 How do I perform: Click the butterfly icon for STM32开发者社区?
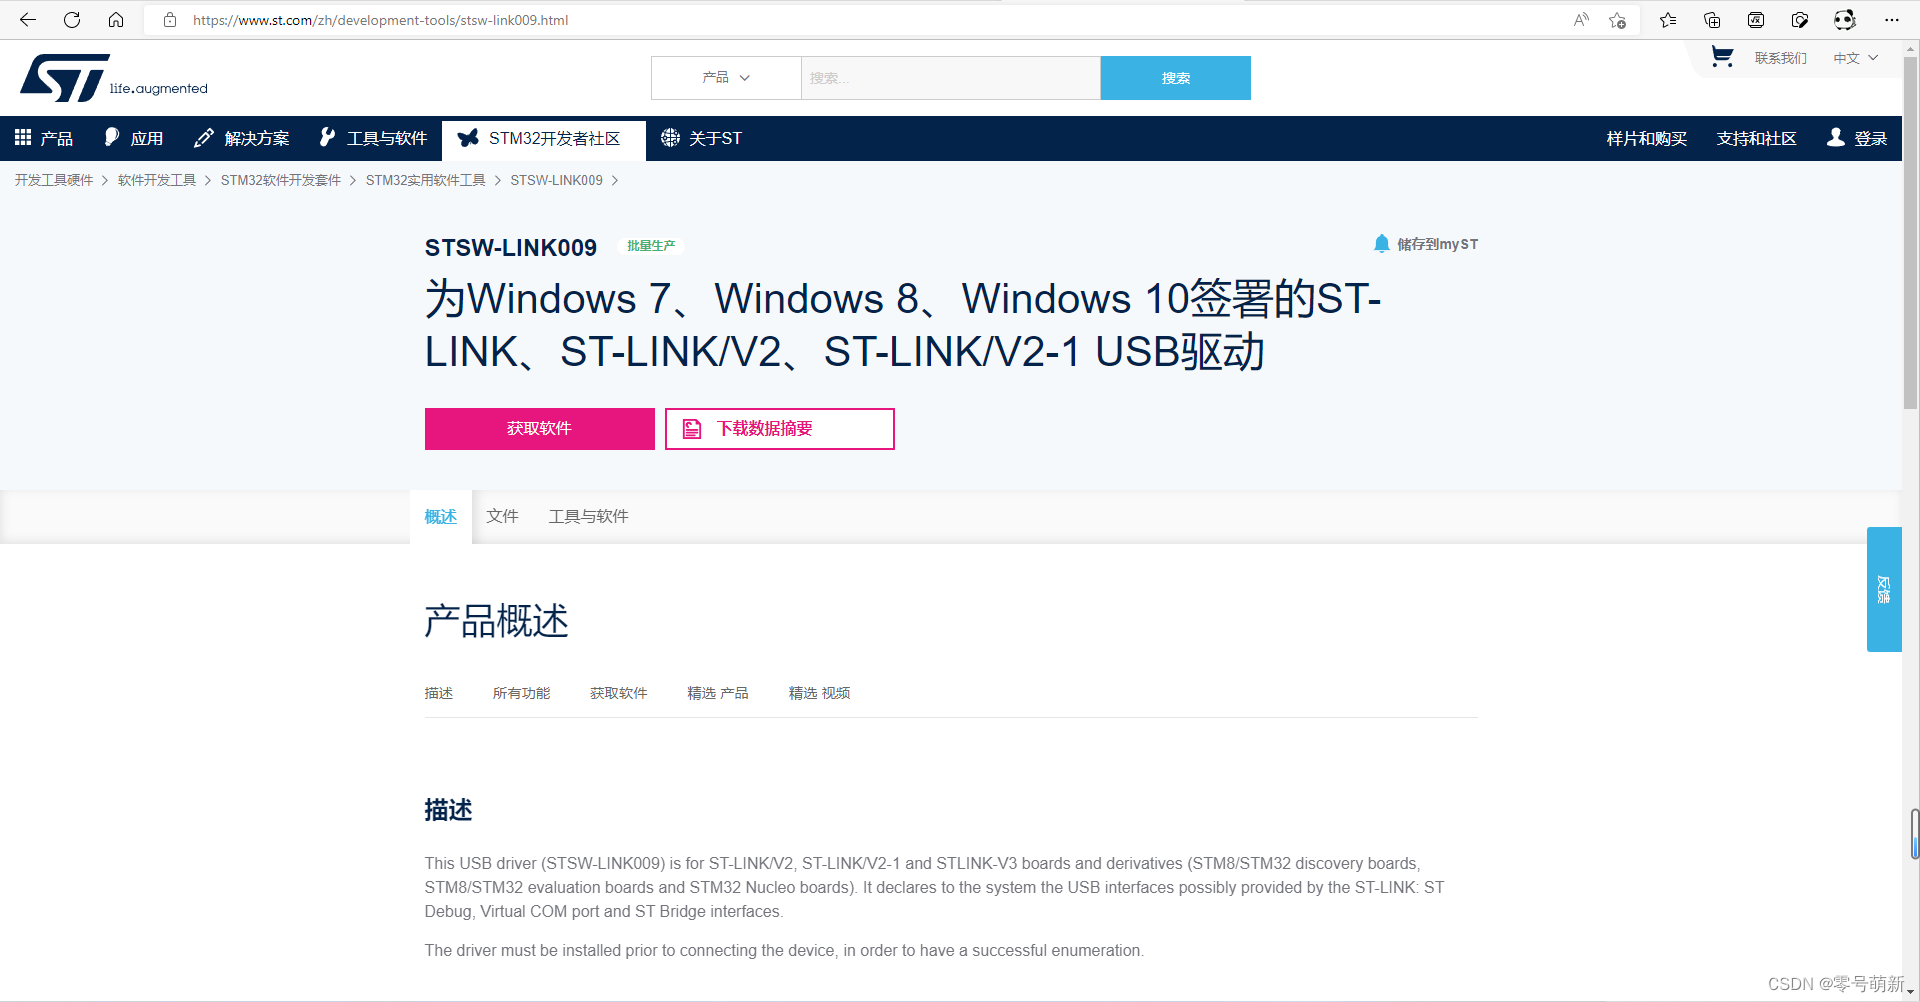coord(468,138)
